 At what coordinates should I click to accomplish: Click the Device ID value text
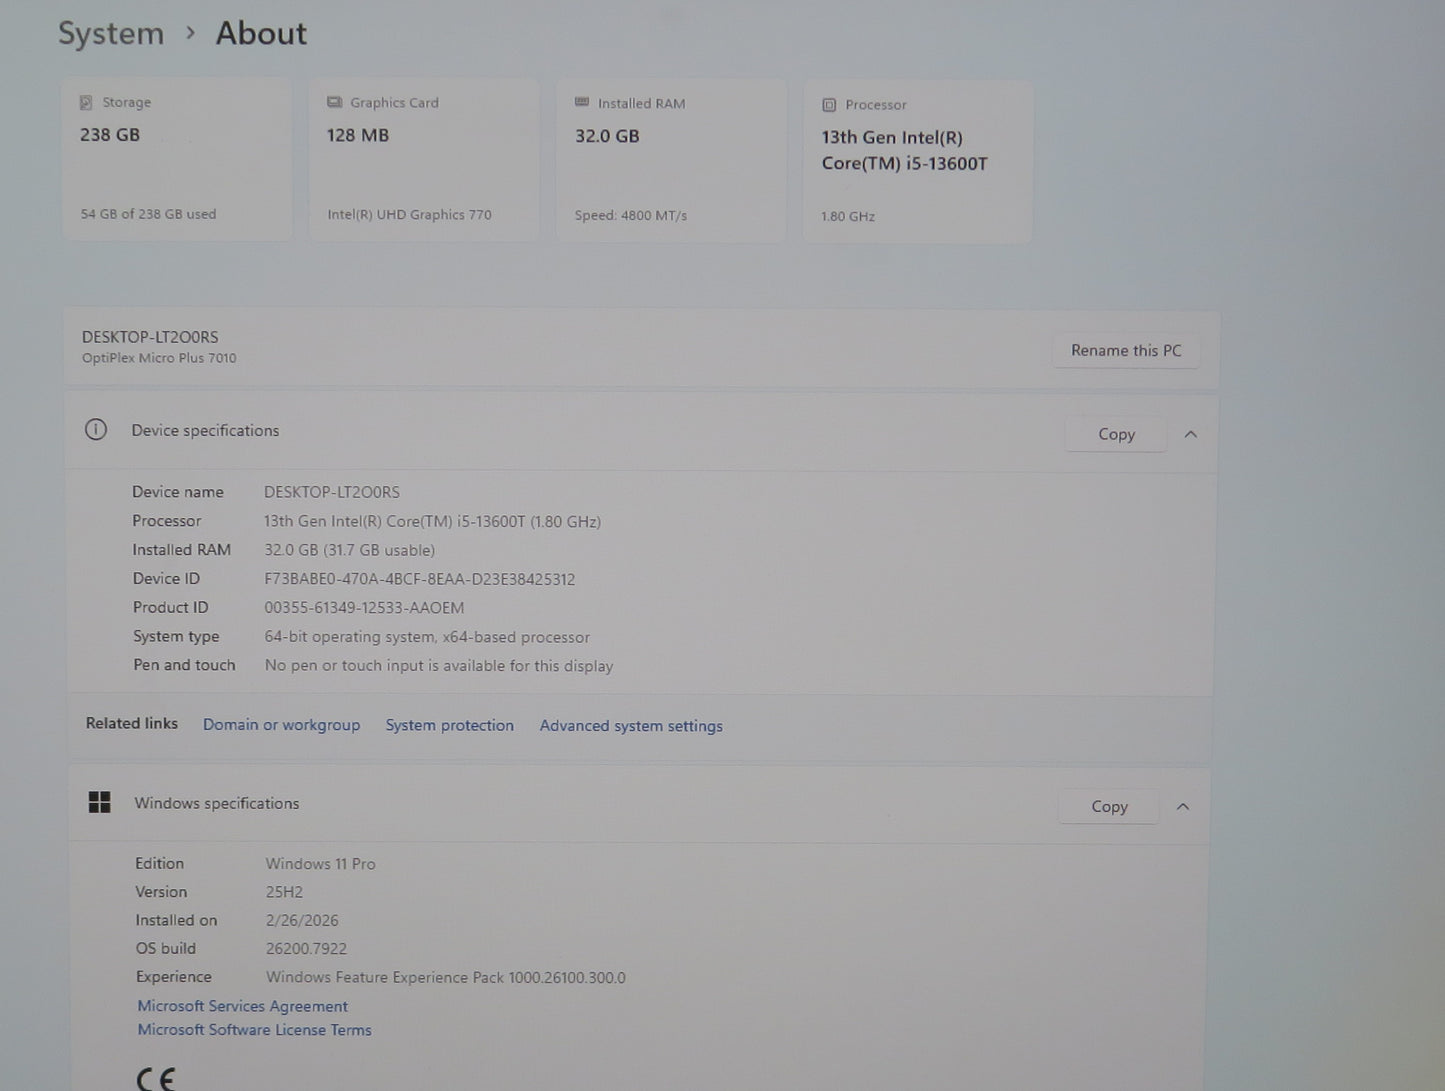click(x=419, y=579)
